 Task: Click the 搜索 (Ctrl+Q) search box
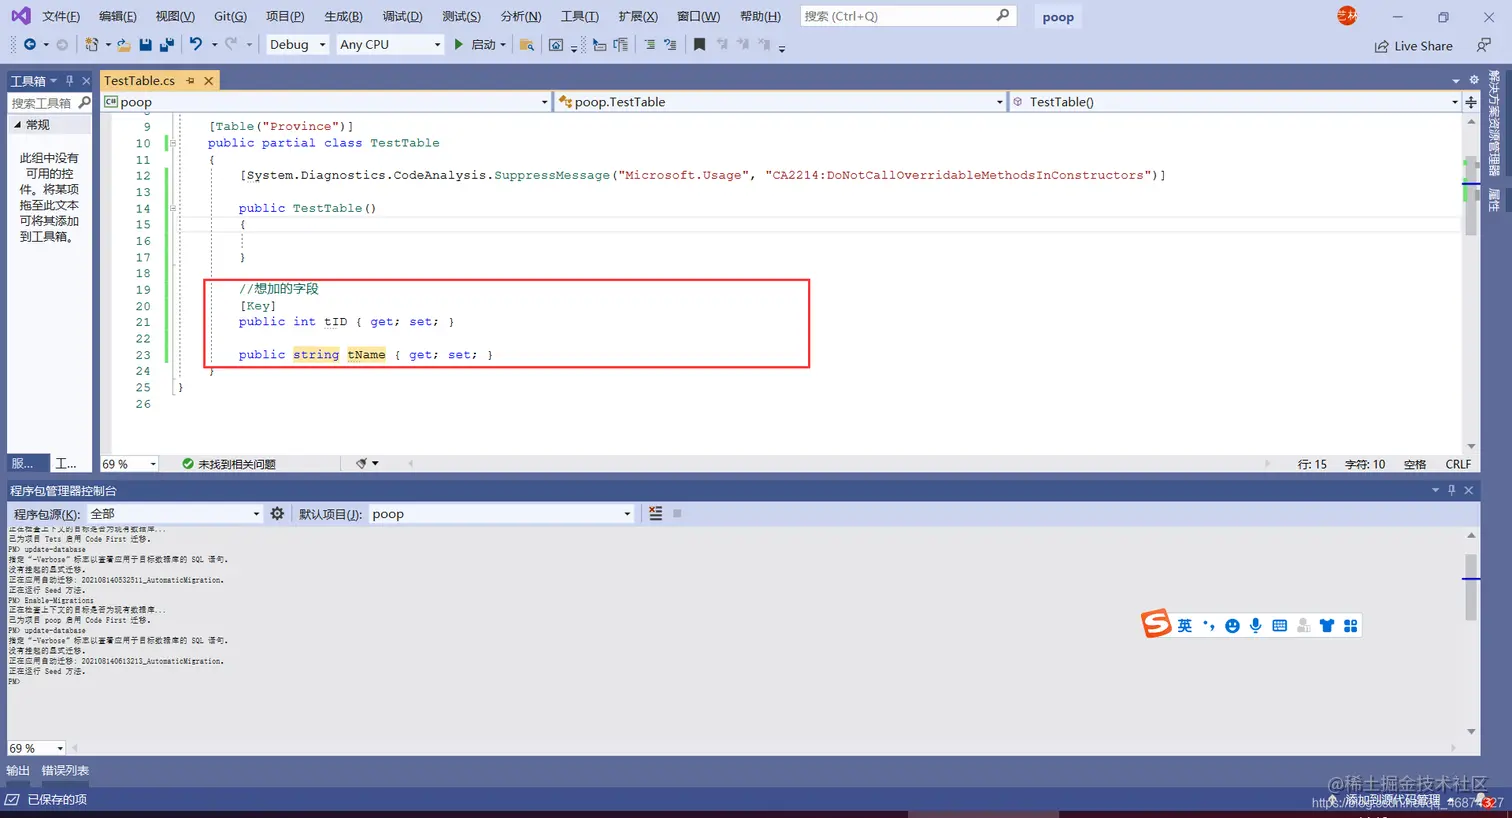click(x=908, y=16)
